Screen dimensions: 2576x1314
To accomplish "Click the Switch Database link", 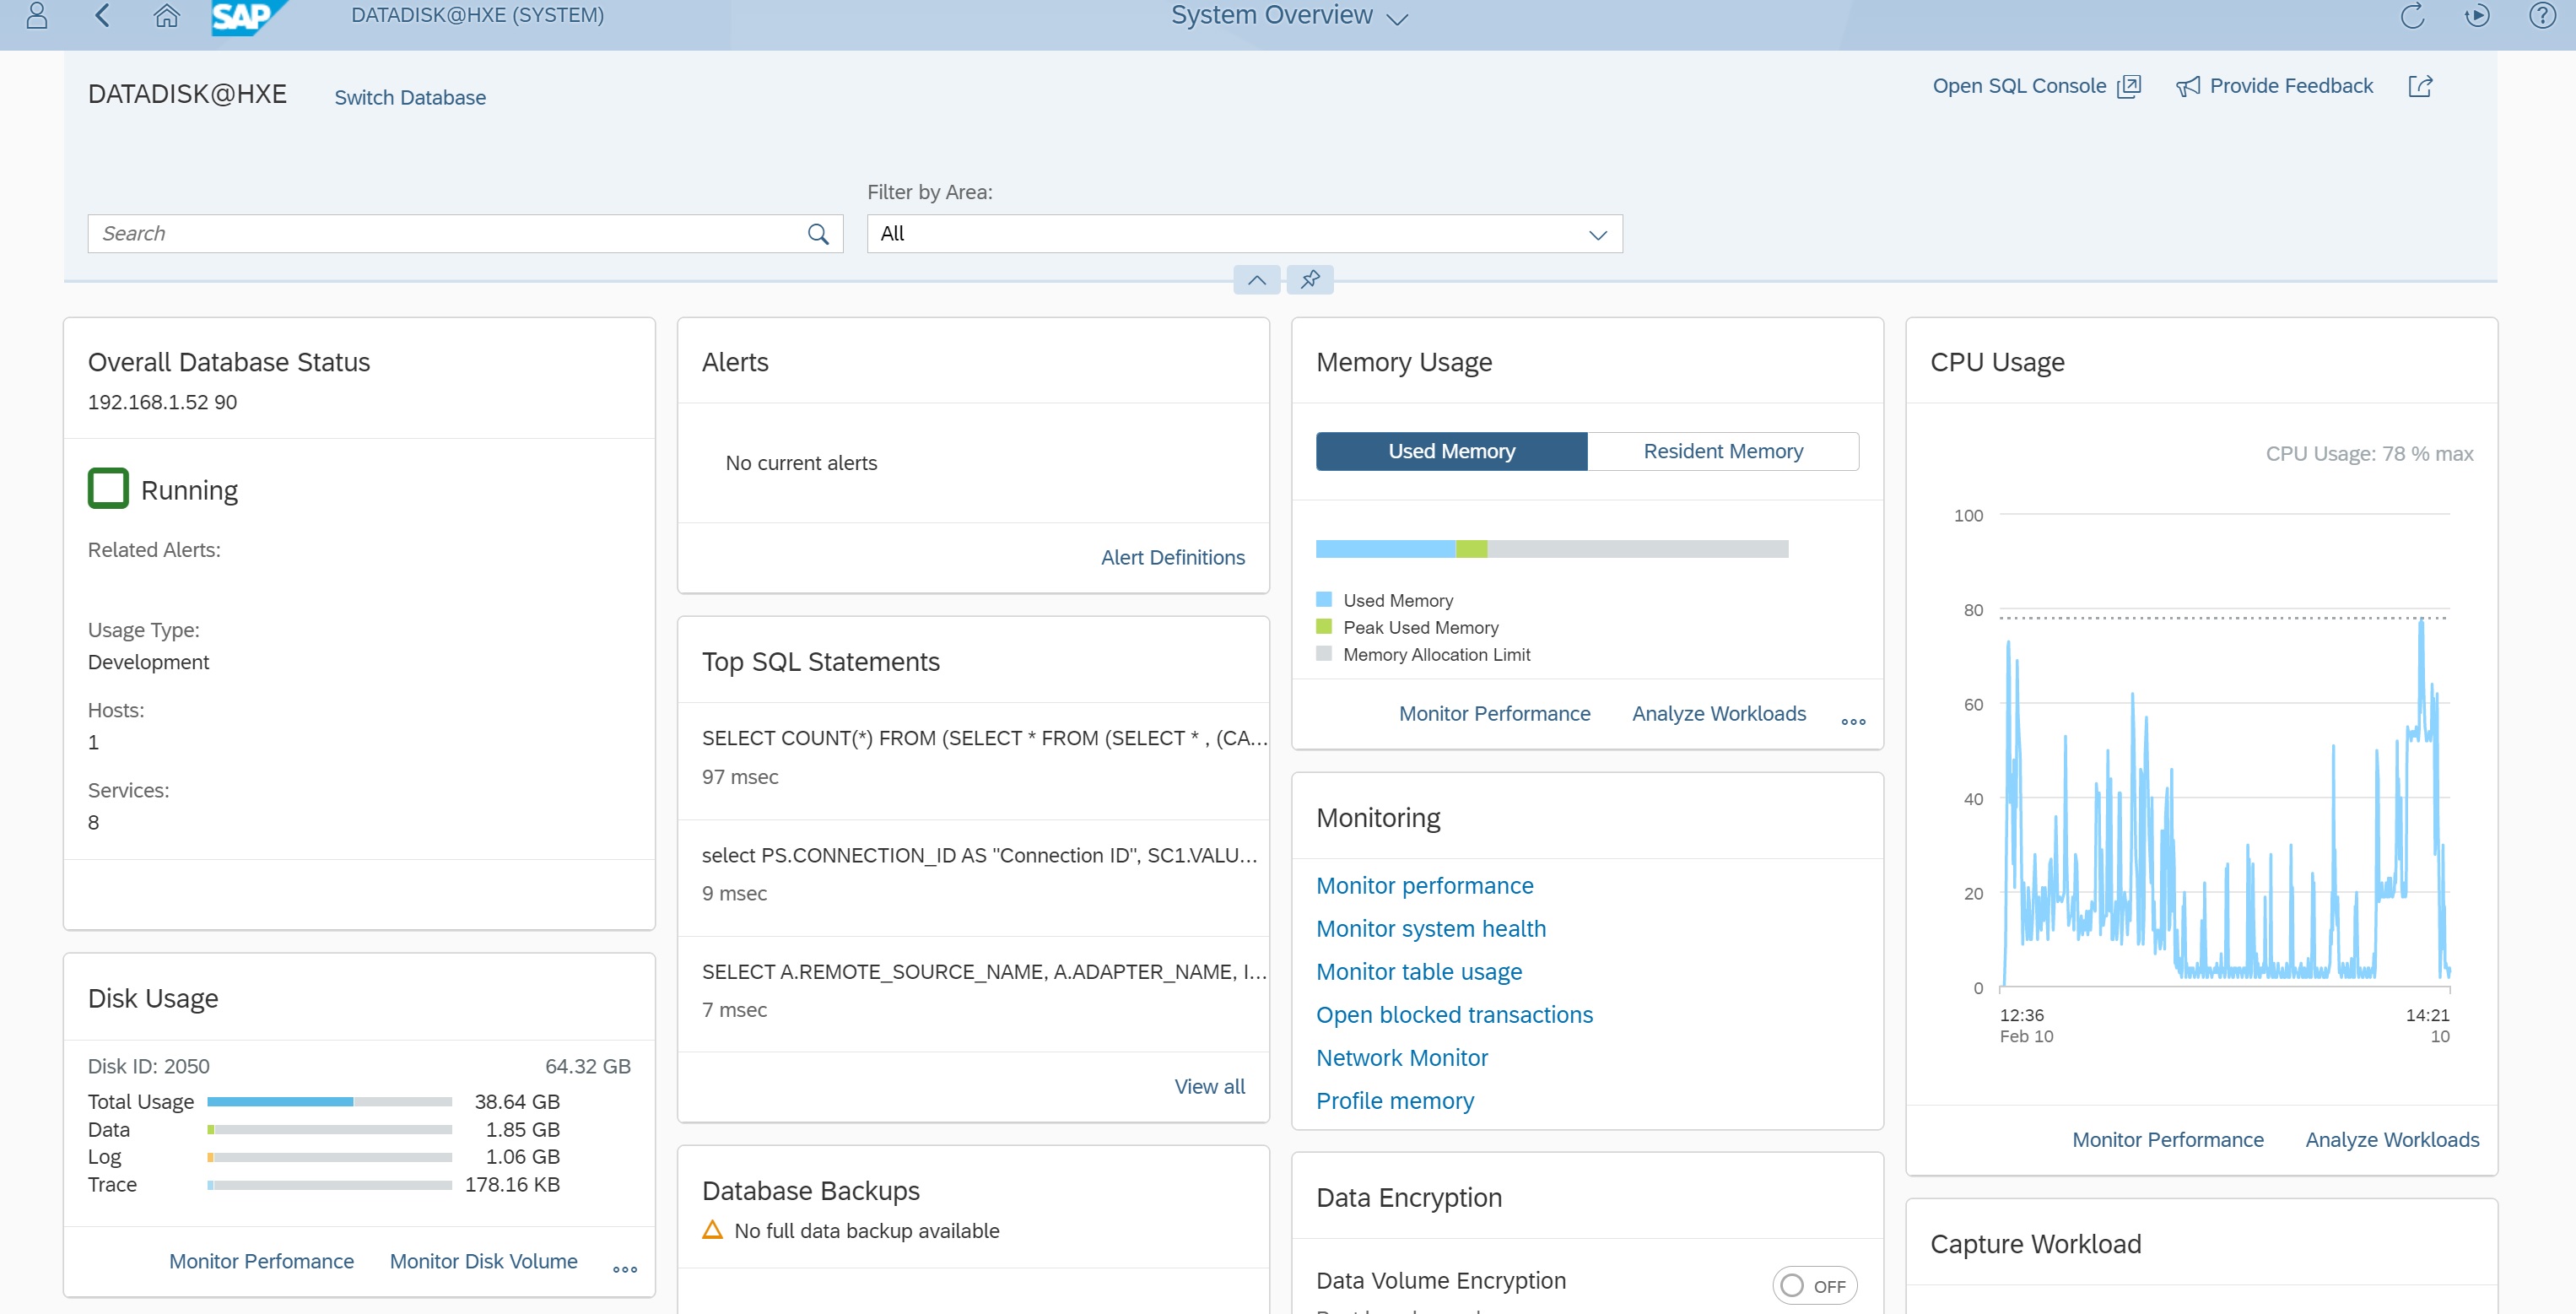I will click(x=410, y=98).
